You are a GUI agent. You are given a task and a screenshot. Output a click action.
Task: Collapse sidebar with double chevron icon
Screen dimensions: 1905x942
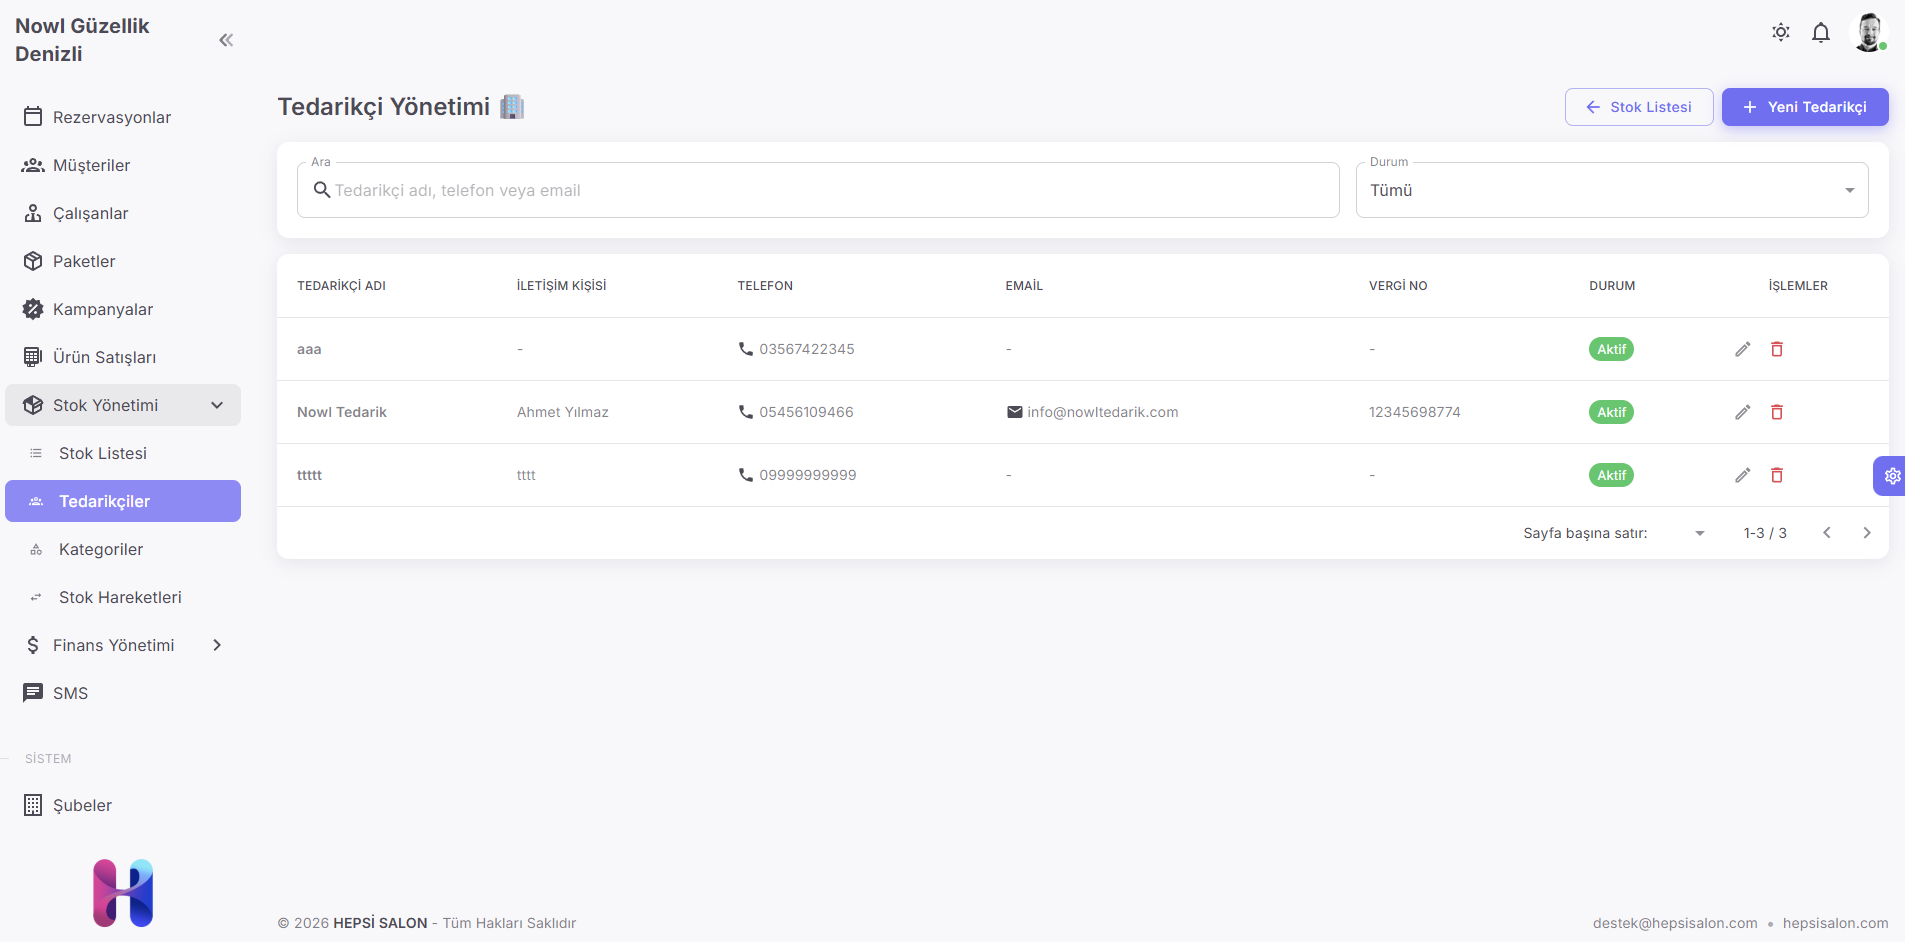(226, 40)
